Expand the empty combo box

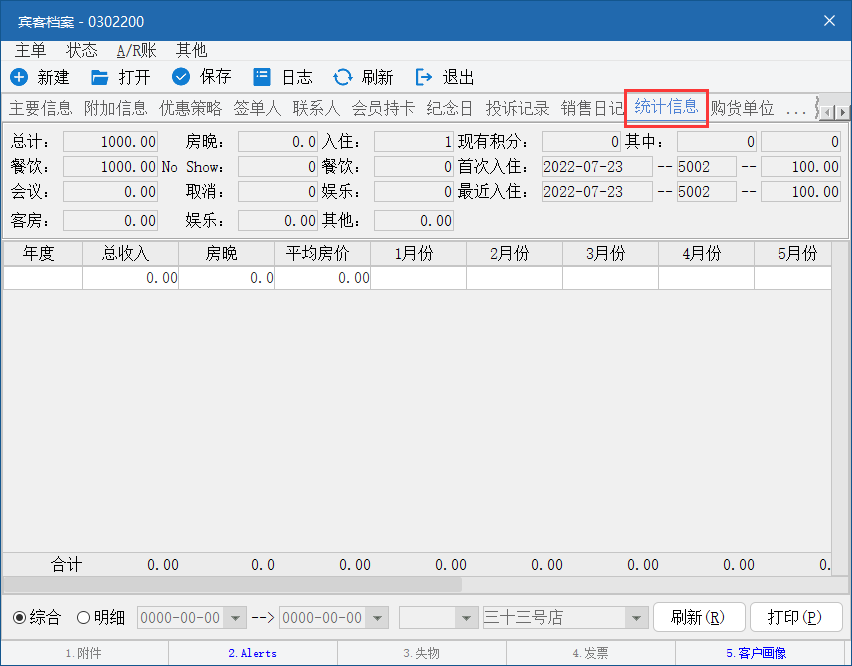tap(466, 618)
